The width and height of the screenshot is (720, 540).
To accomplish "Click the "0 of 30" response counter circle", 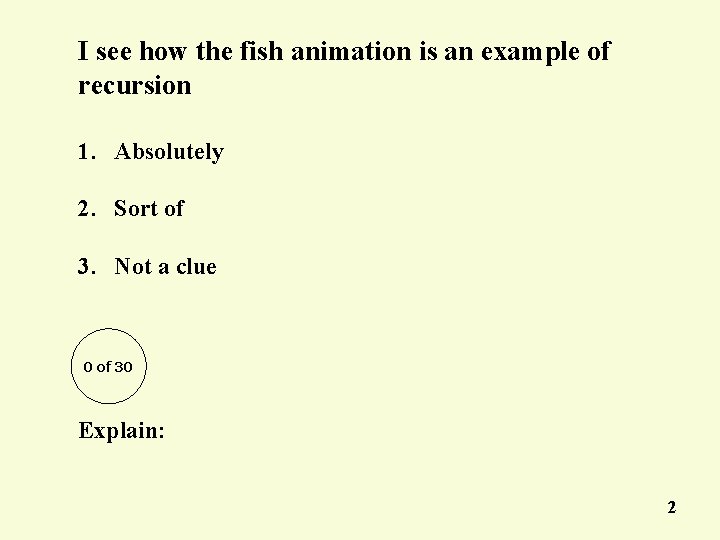I will click(109, 366).
